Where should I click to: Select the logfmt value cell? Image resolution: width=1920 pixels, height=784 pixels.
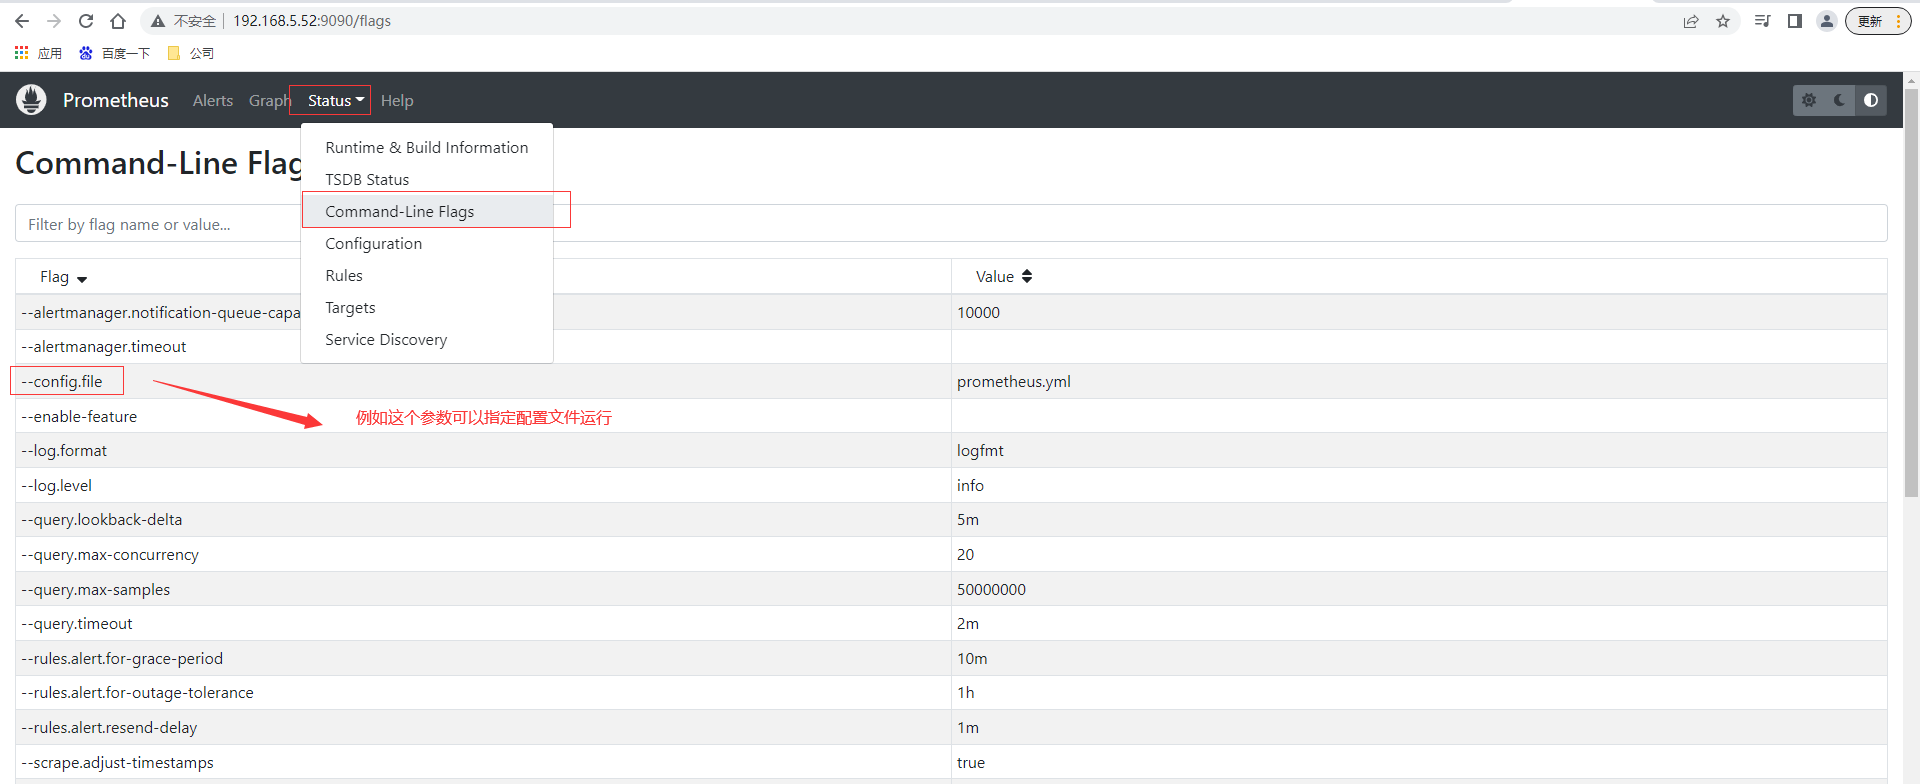(1419, 450)
